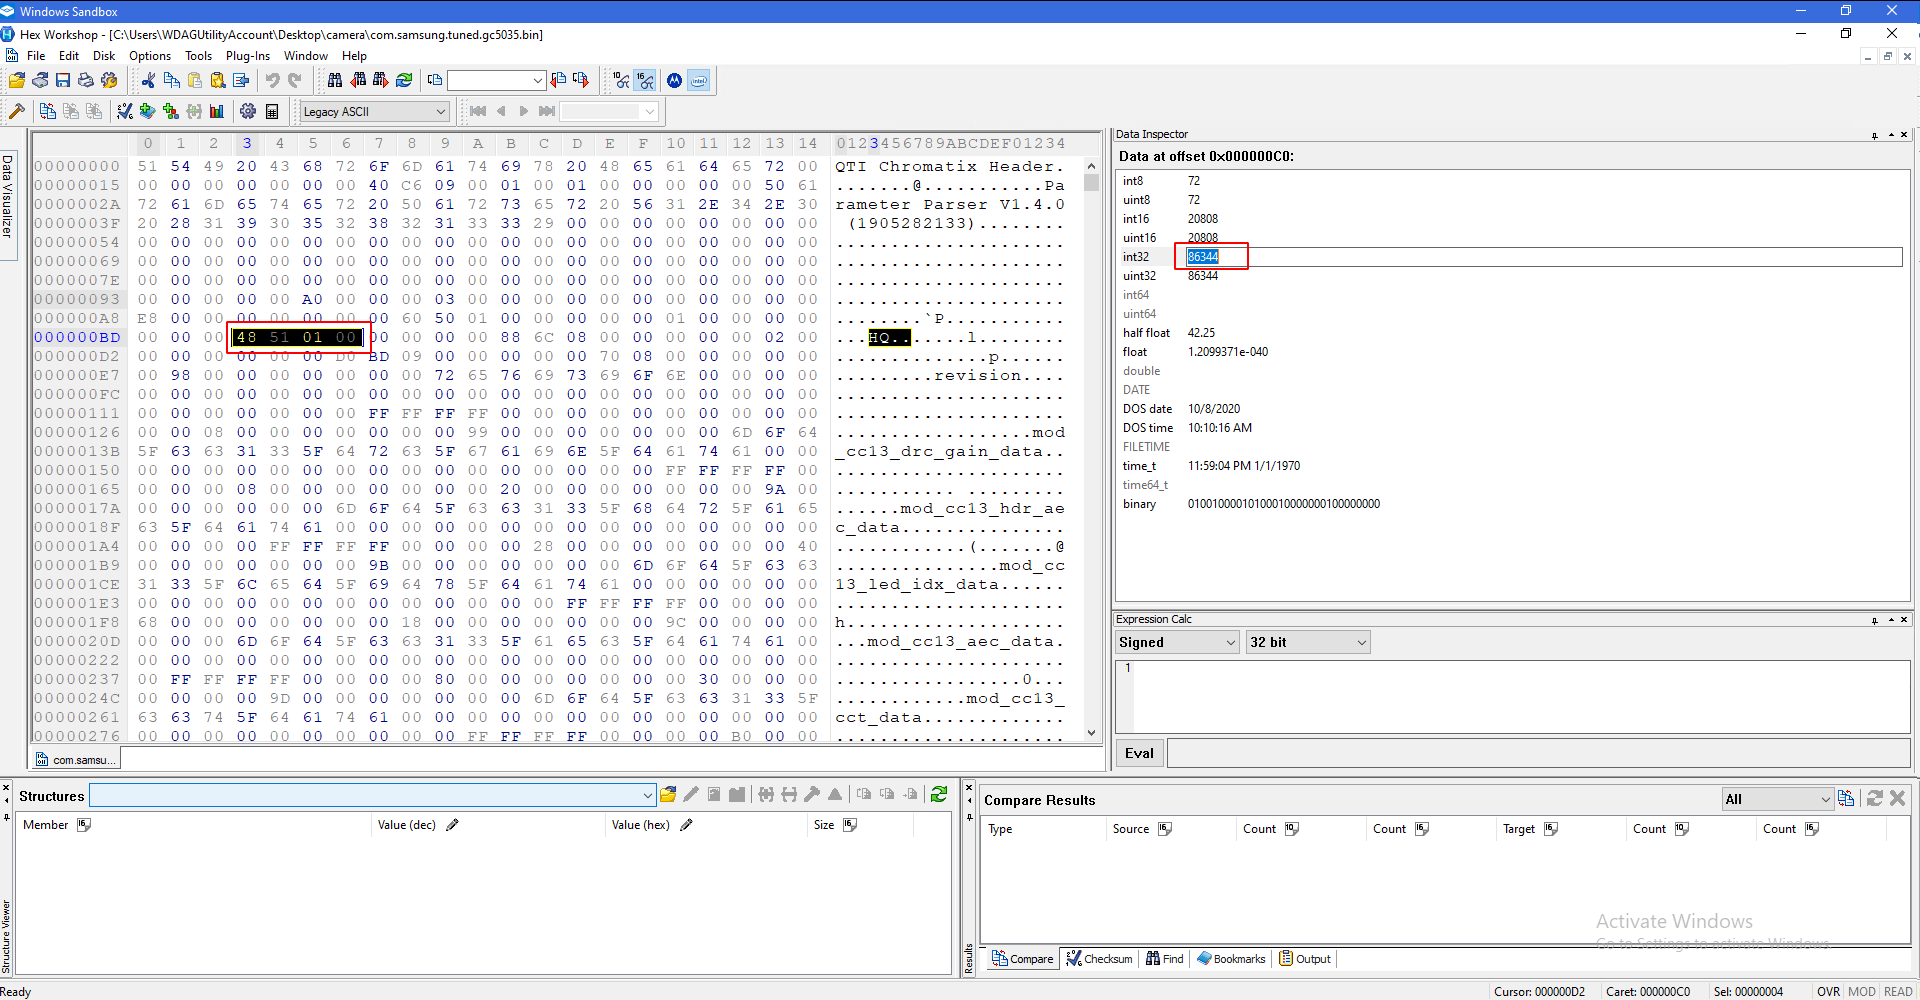Click the int32 value field 86344
Viewport: 1920px width, 1000px height.
pyautogui.click(x=1543, y=257)
